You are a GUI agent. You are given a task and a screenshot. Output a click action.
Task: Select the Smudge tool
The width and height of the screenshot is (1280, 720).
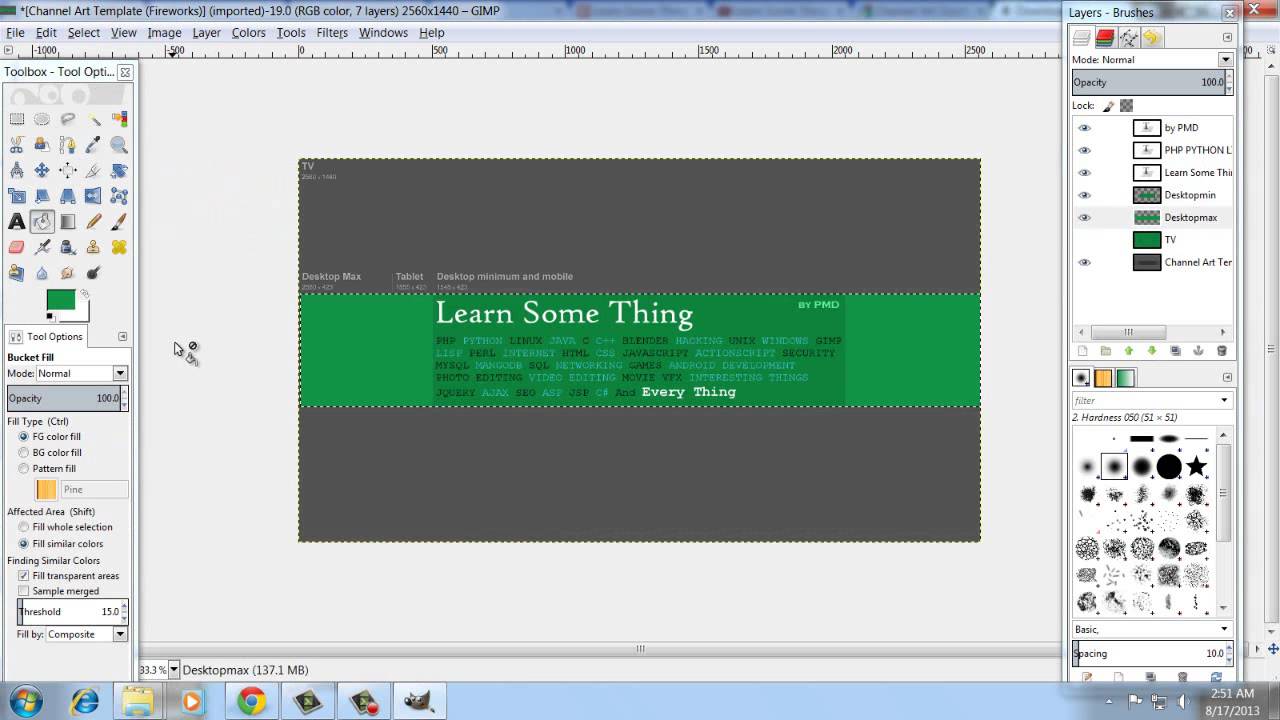68,273
